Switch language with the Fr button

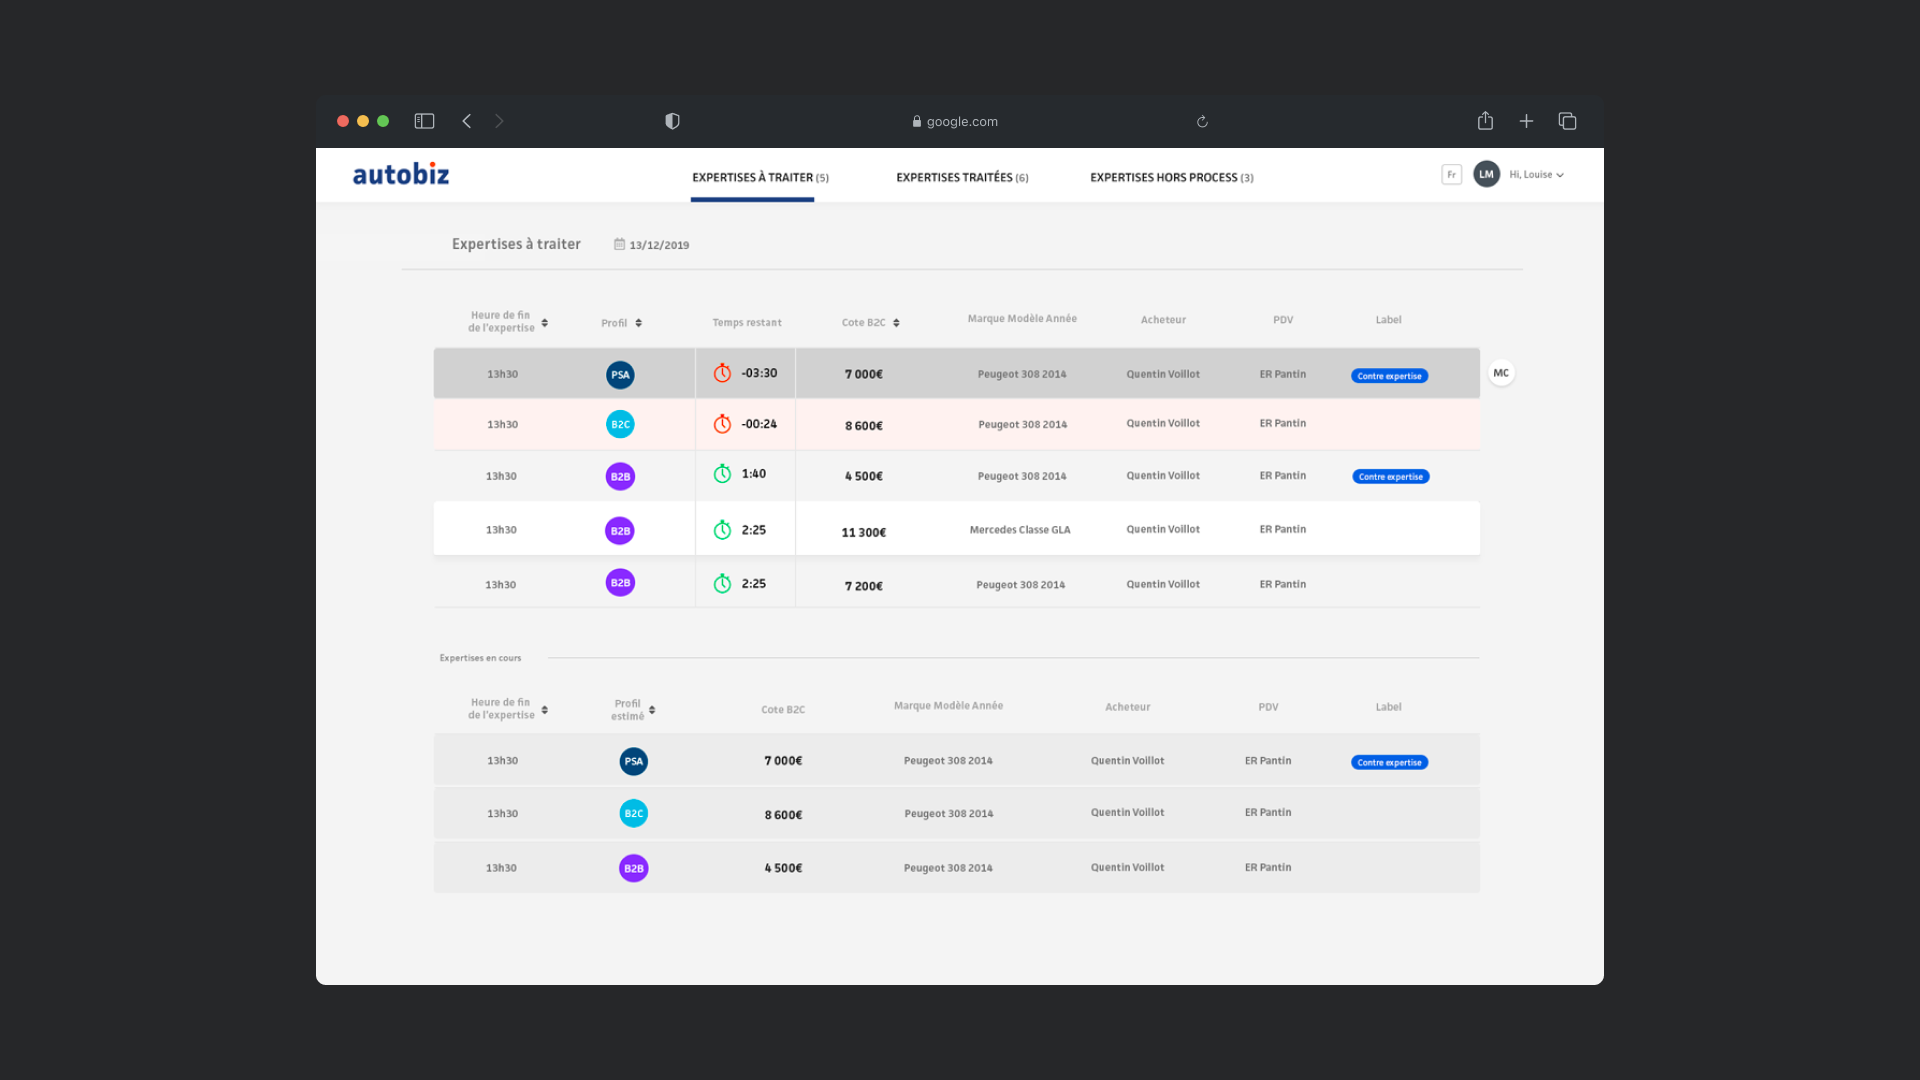click(x=1451, y=174)
